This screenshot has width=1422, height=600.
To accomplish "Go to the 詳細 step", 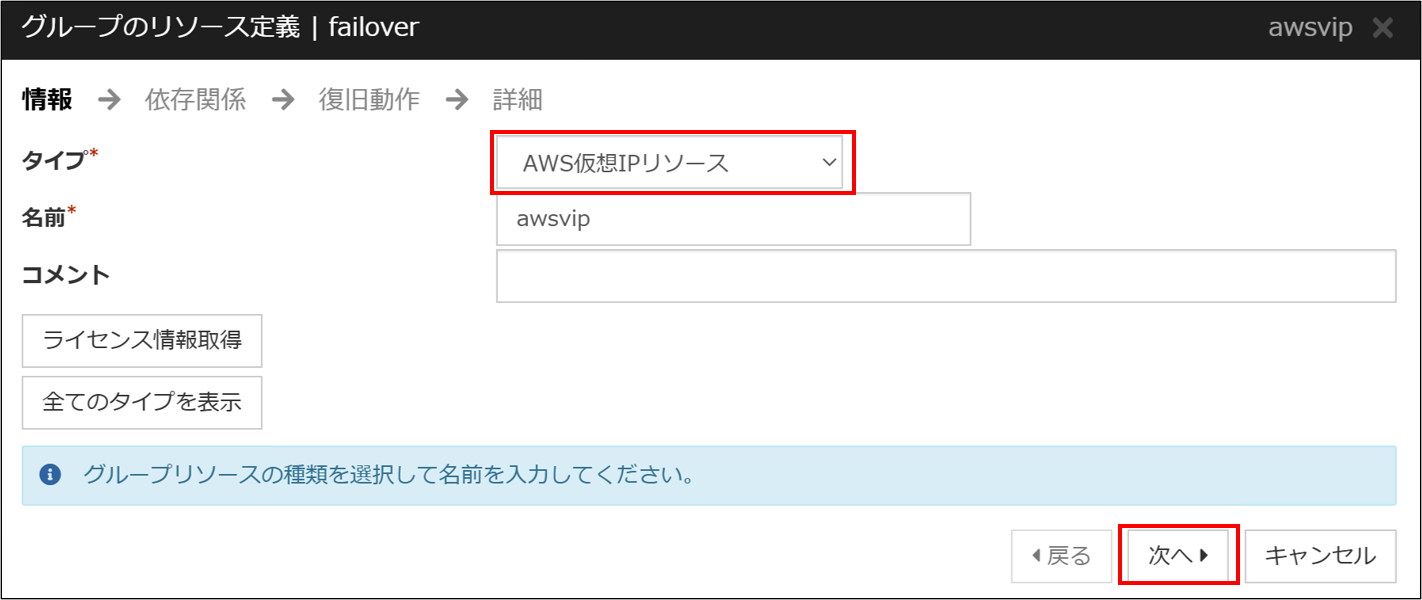I will (518, 100).
